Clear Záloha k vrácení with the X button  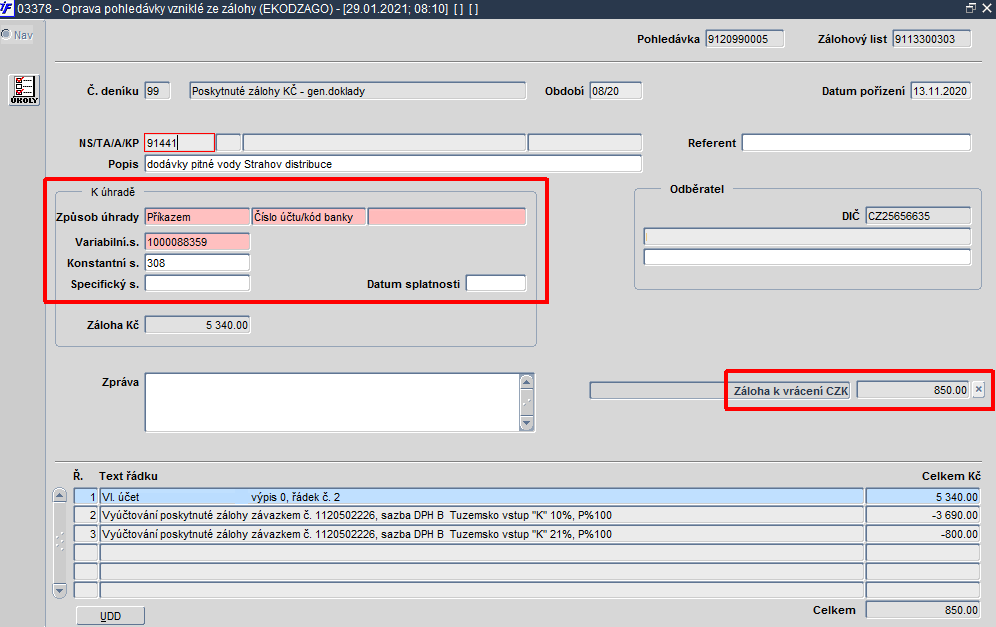[979, 389]
